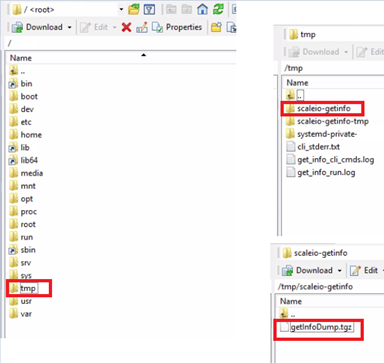This screenshot has width=384, height=363.
Task: Select the opt folder
Action: (21, 199)
